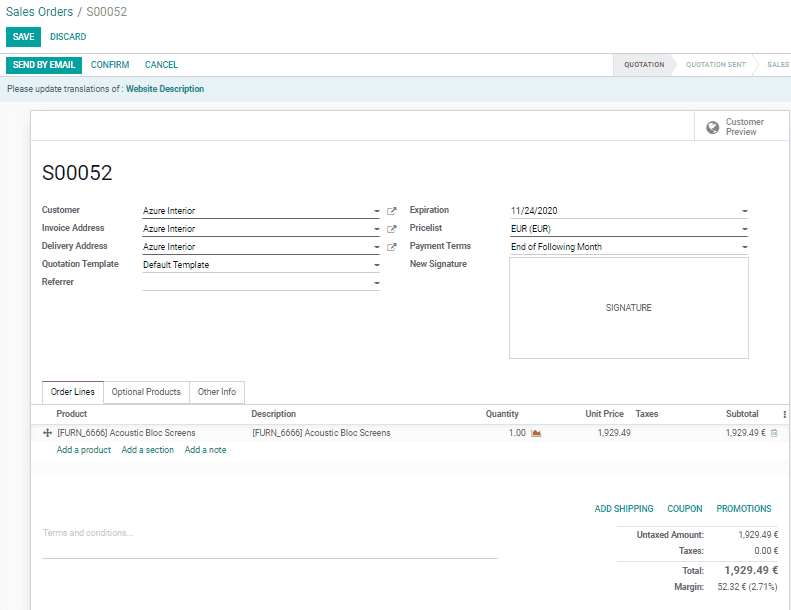Screen dimensions: 791x610
Task: Click the order line description cell
Action: pyautogui.click(x=321, y=433)
